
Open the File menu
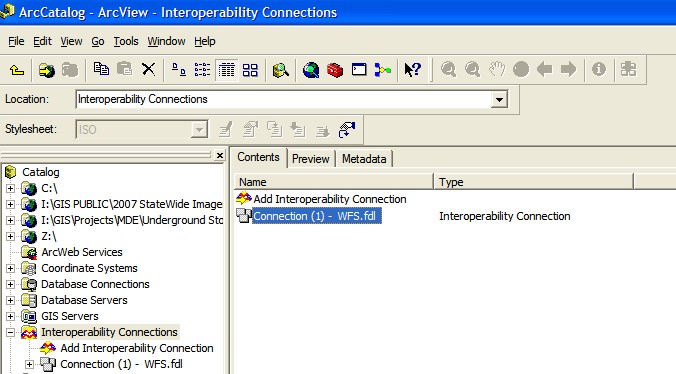click(x=16, y=41)
